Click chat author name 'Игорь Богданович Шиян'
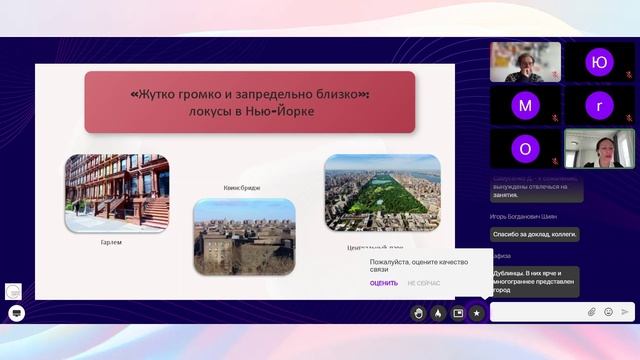The height and width of the screenshot is (360, 640). [523, 217]
